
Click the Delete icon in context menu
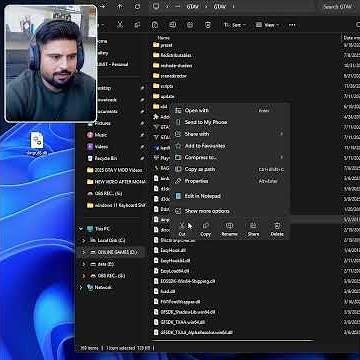tap(277, 226)
